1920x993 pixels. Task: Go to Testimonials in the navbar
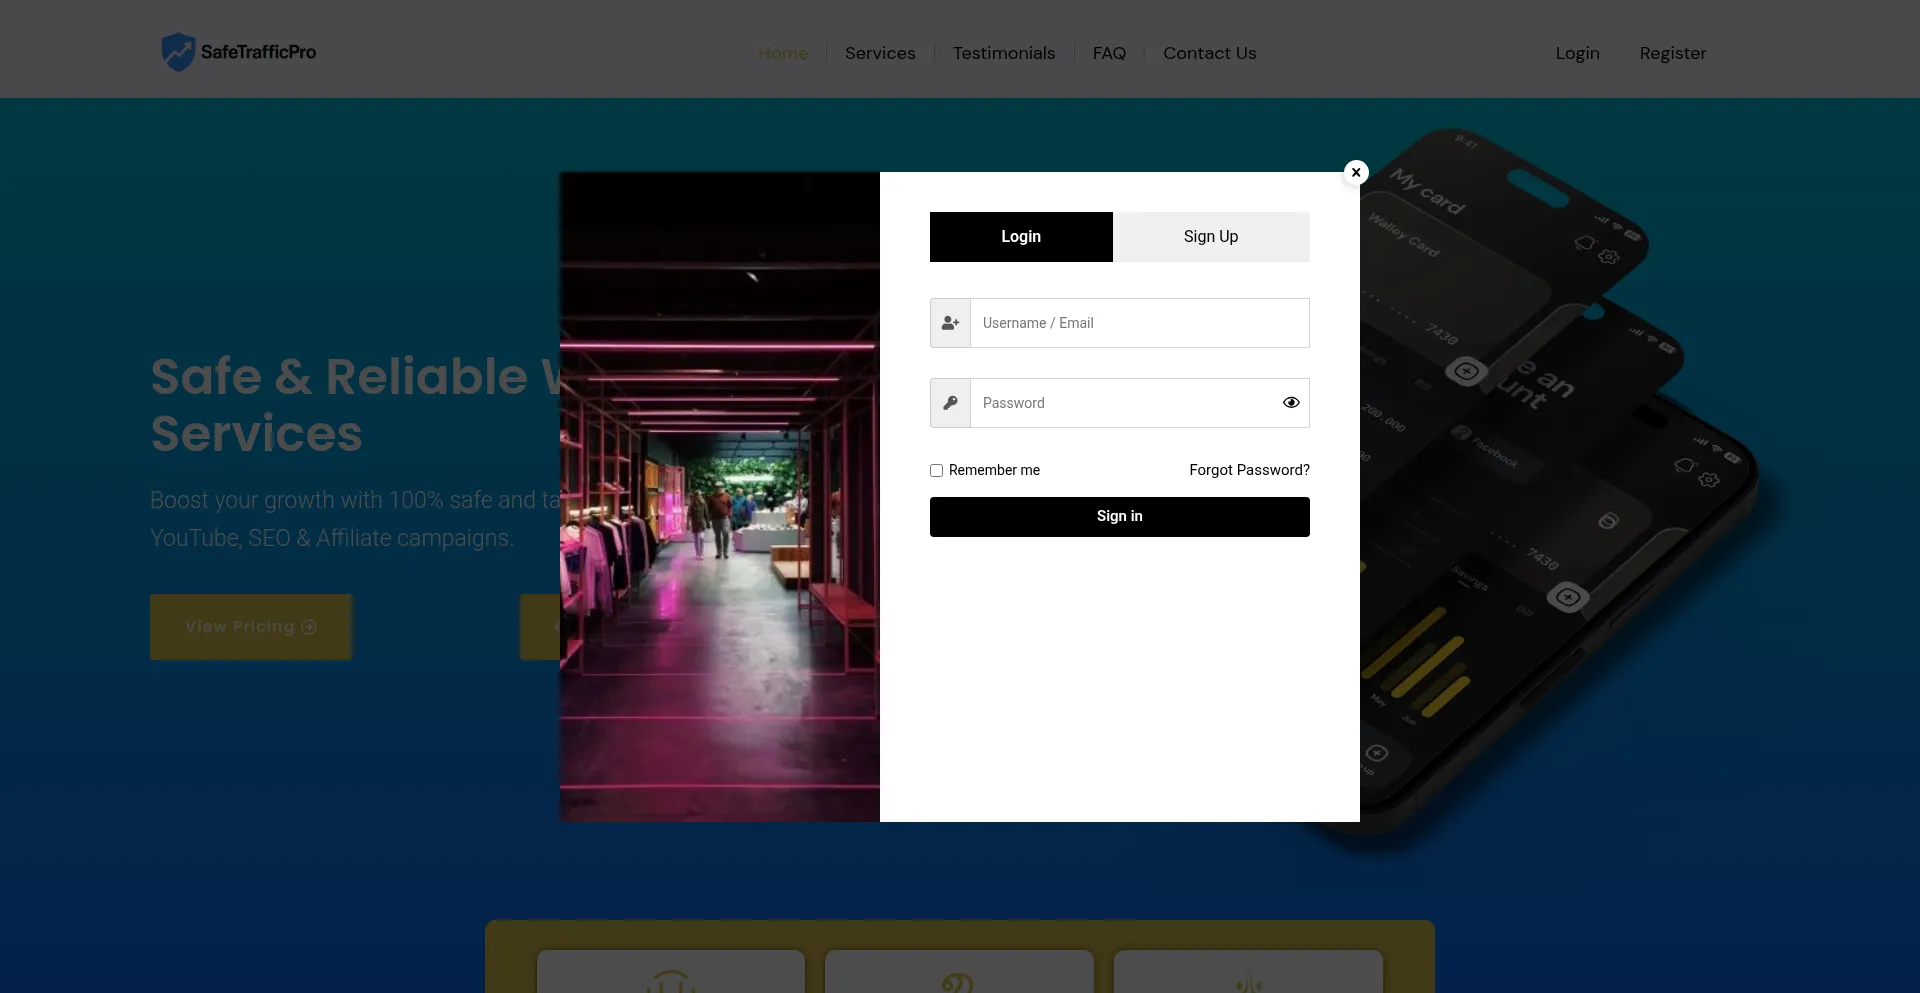pyautogui.click(x=1003, y=53)
